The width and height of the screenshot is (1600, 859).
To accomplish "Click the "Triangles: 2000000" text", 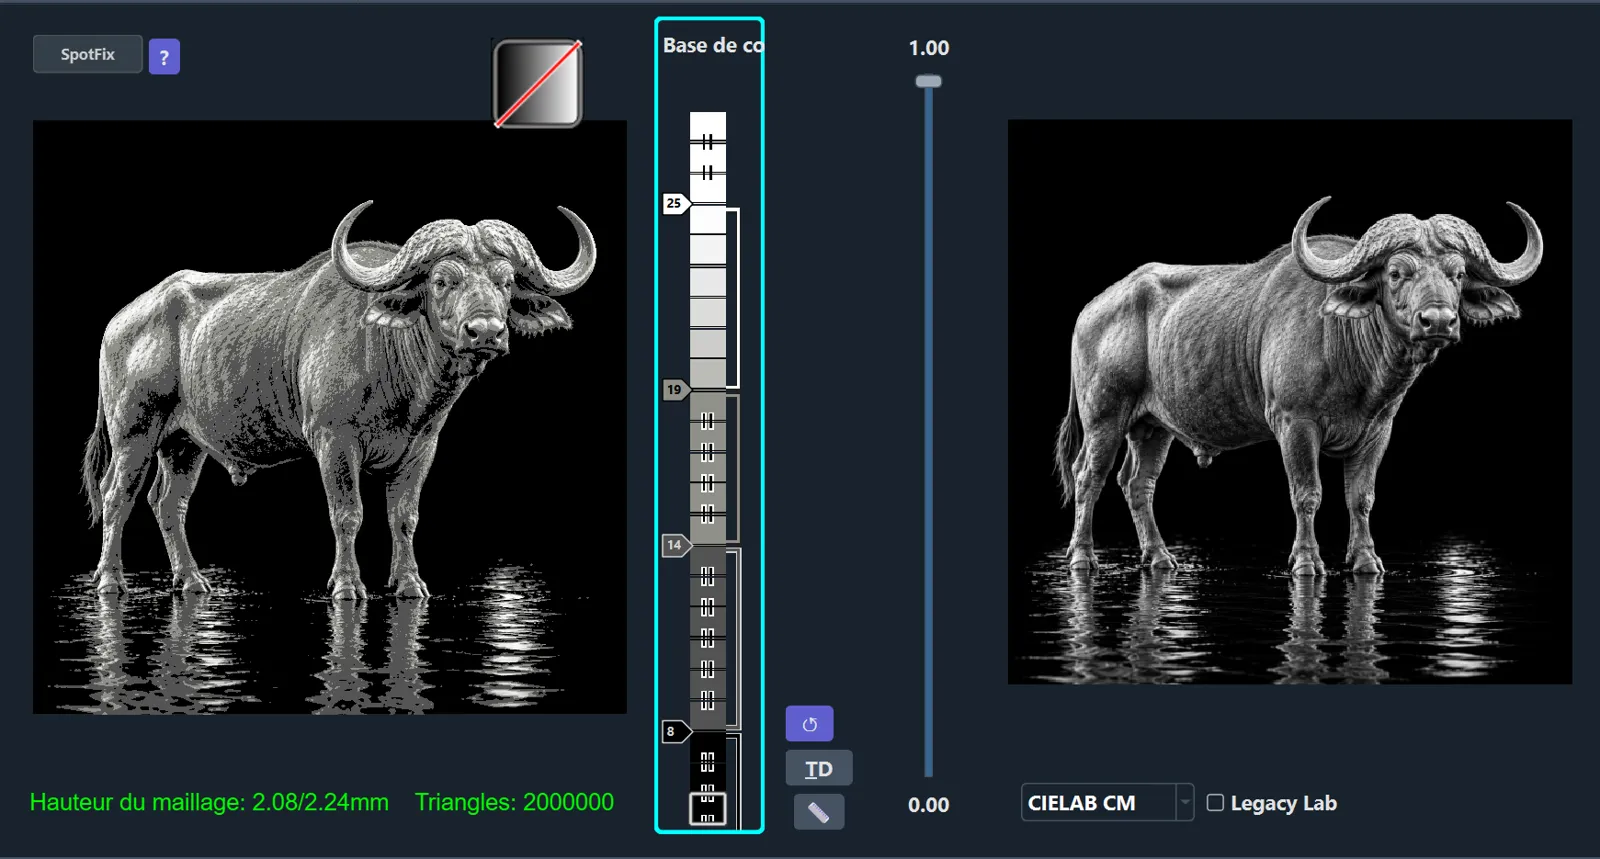I will click(514, 802).
